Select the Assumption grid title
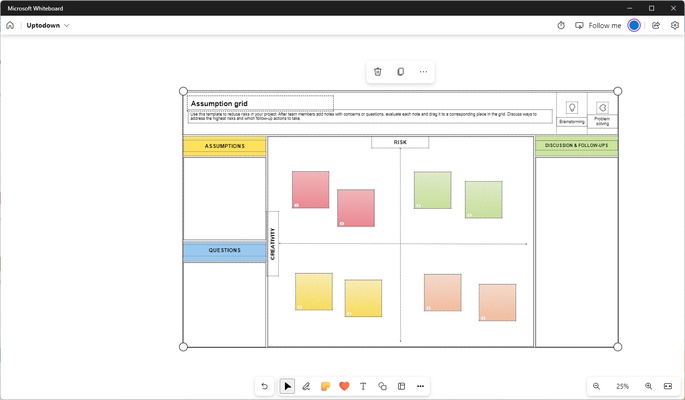The image size is (685, 400). [219, 103]
